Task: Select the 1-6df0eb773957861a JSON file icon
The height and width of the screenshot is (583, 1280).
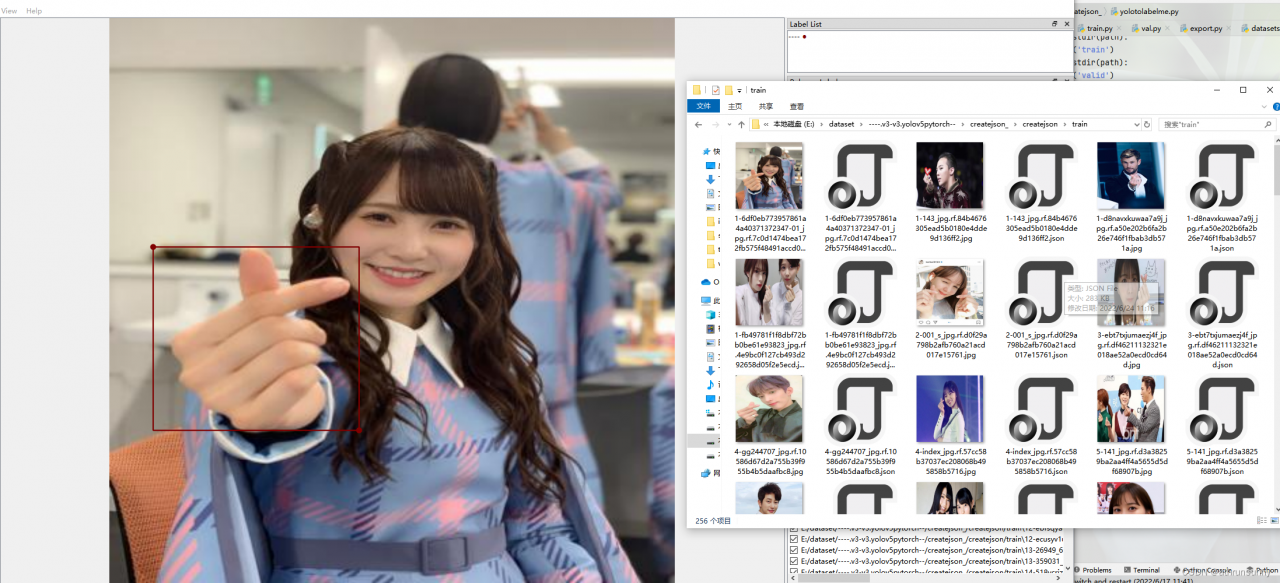Action: (859, 175)
